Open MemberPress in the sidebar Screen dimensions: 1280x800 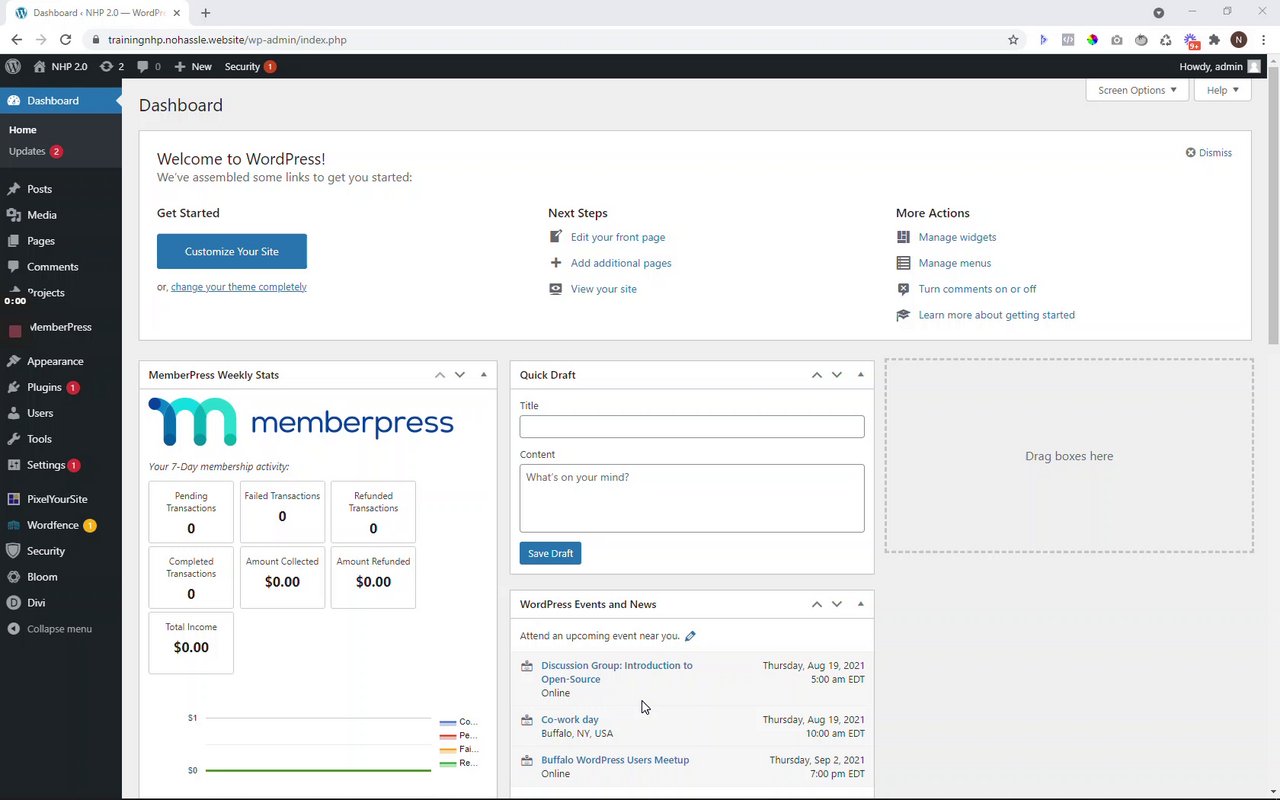coord(61,327)
